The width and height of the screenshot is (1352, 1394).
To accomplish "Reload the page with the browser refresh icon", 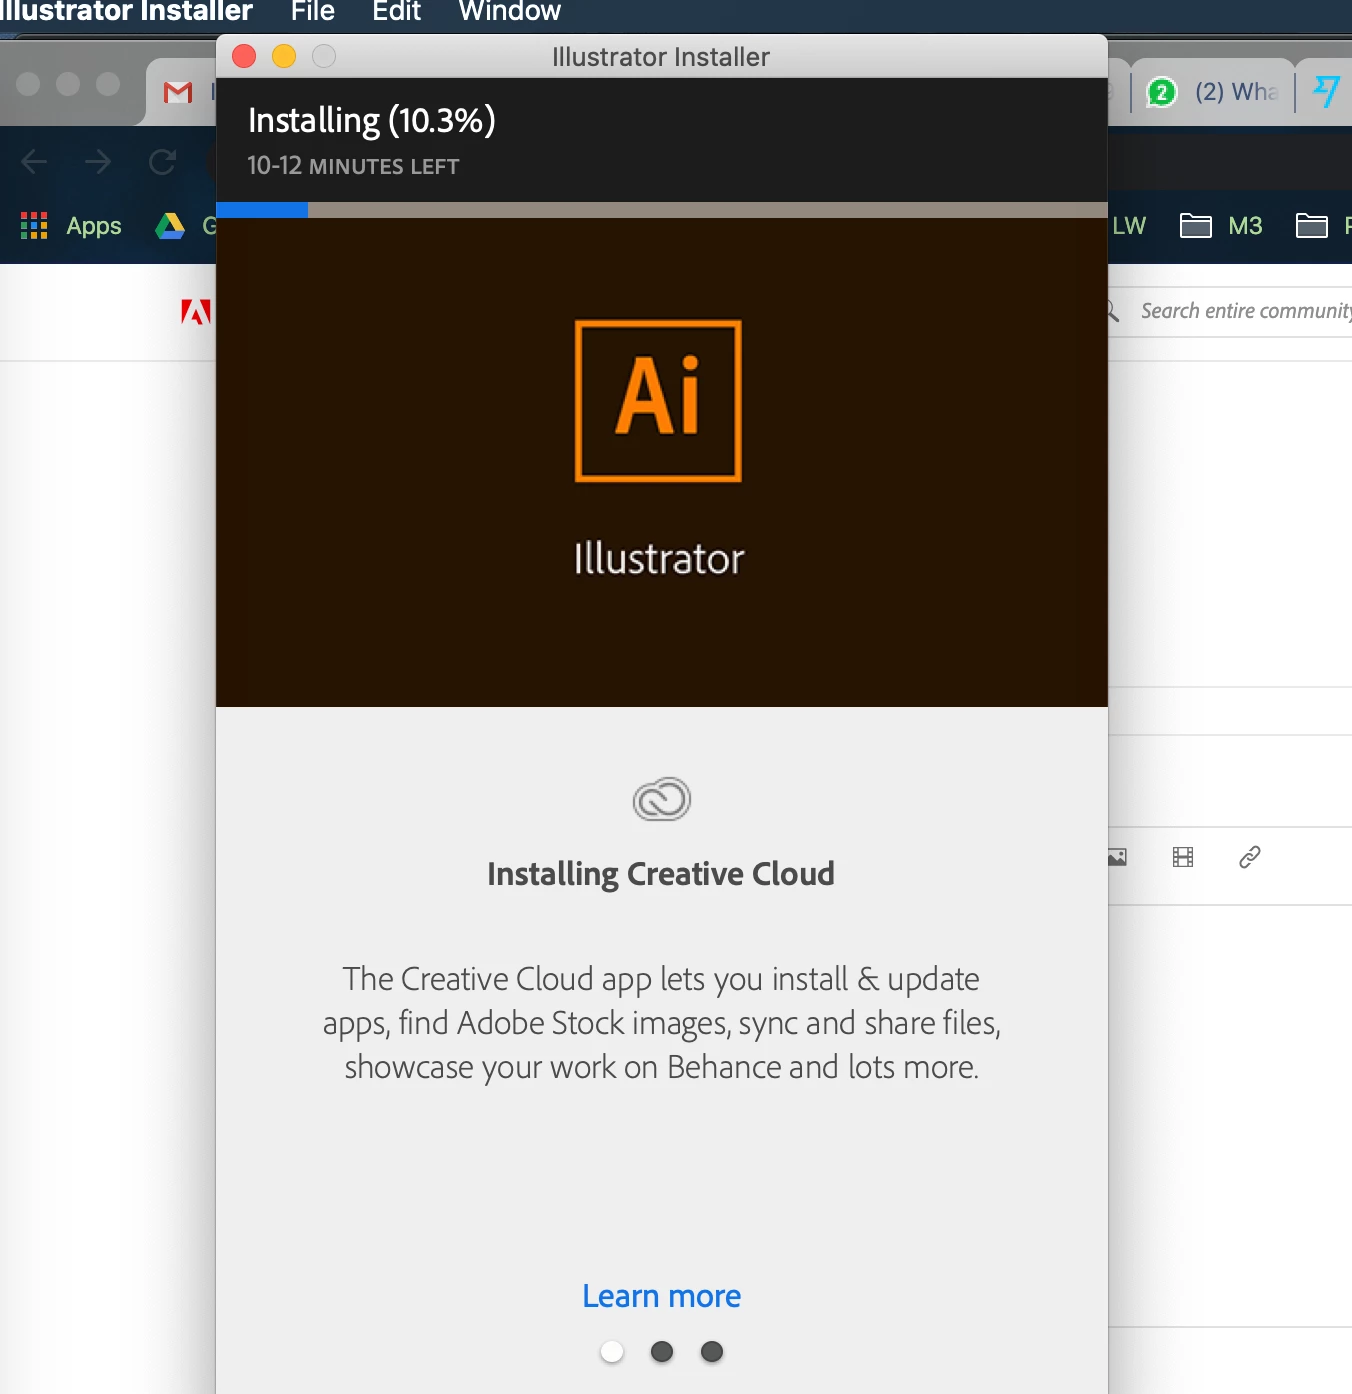I will tap(162, 161).
